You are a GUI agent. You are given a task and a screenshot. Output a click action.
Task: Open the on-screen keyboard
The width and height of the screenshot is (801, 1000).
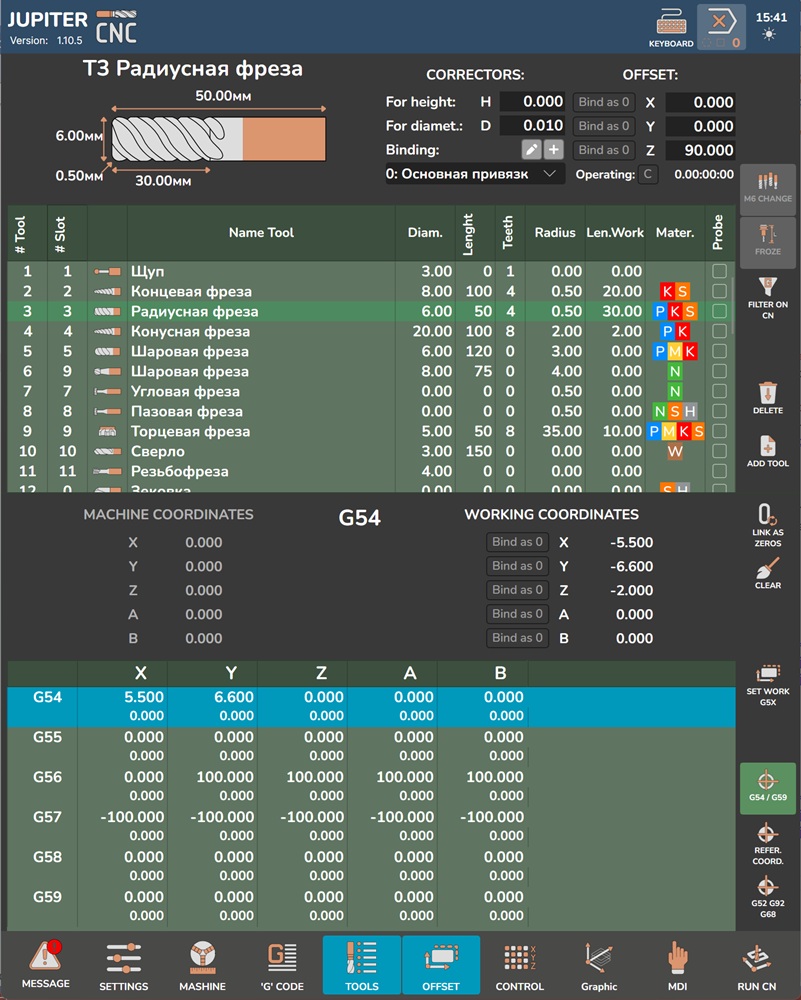pos(670,27)
